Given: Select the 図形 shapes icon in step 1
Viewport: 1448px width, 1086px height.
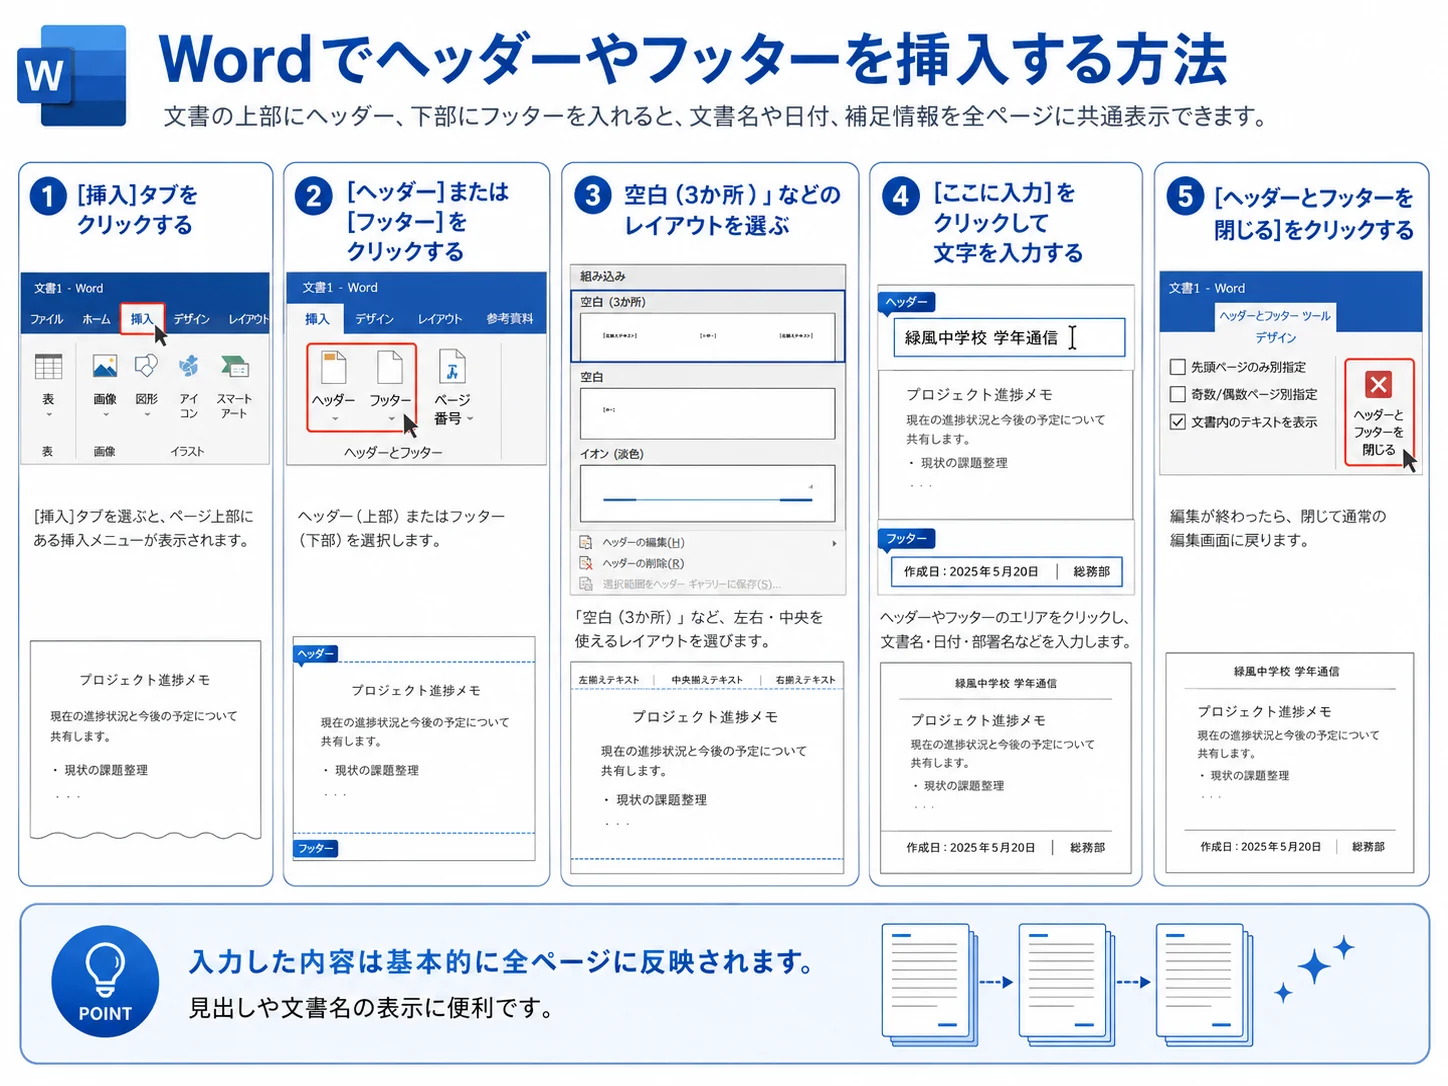Looking at the screenshot, I should [x=146, y=366].
